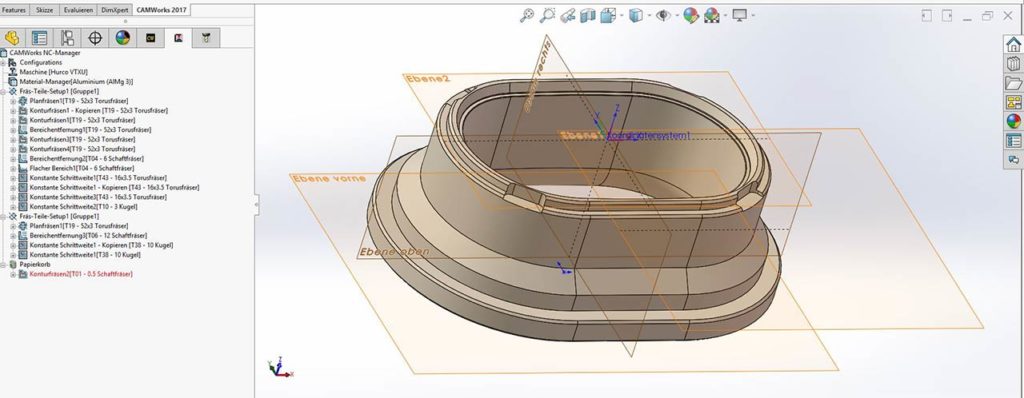Image resolution: width=1024 pixels, height=398 pixels.
Task: Open the FeatureManager design tree tab icon
Action: tap(12, 38)
